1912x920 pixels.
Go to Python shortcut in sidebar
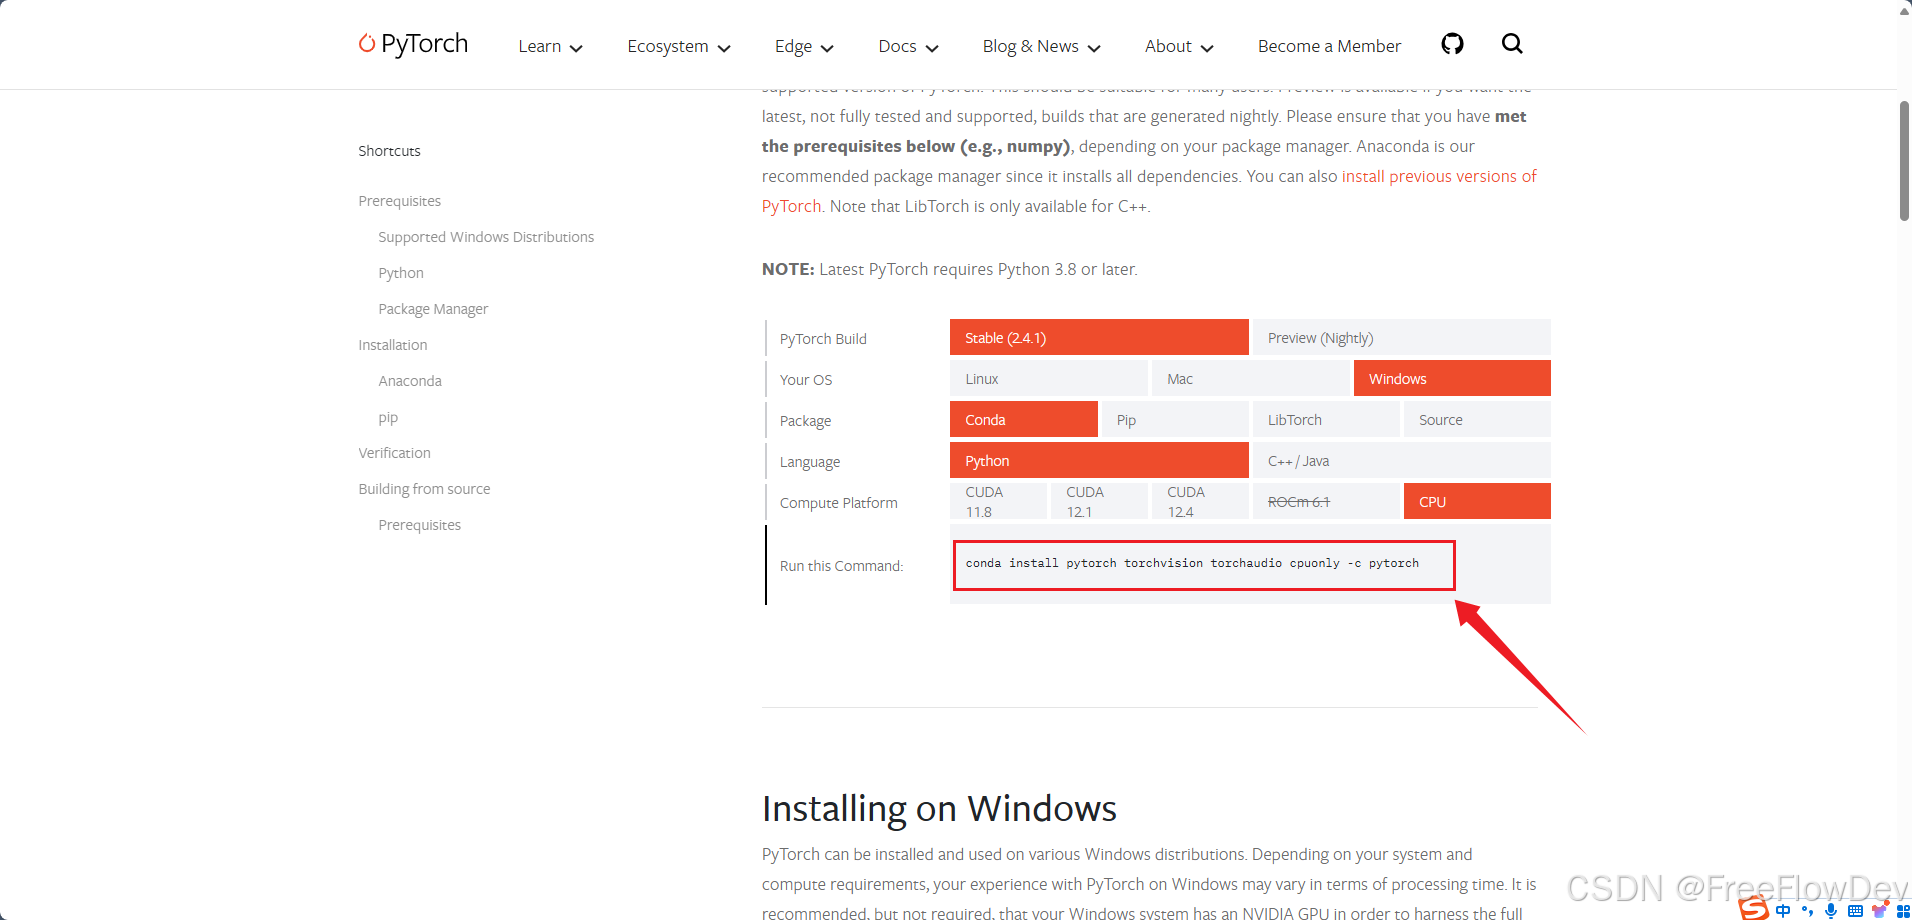(x=401, y=273)
